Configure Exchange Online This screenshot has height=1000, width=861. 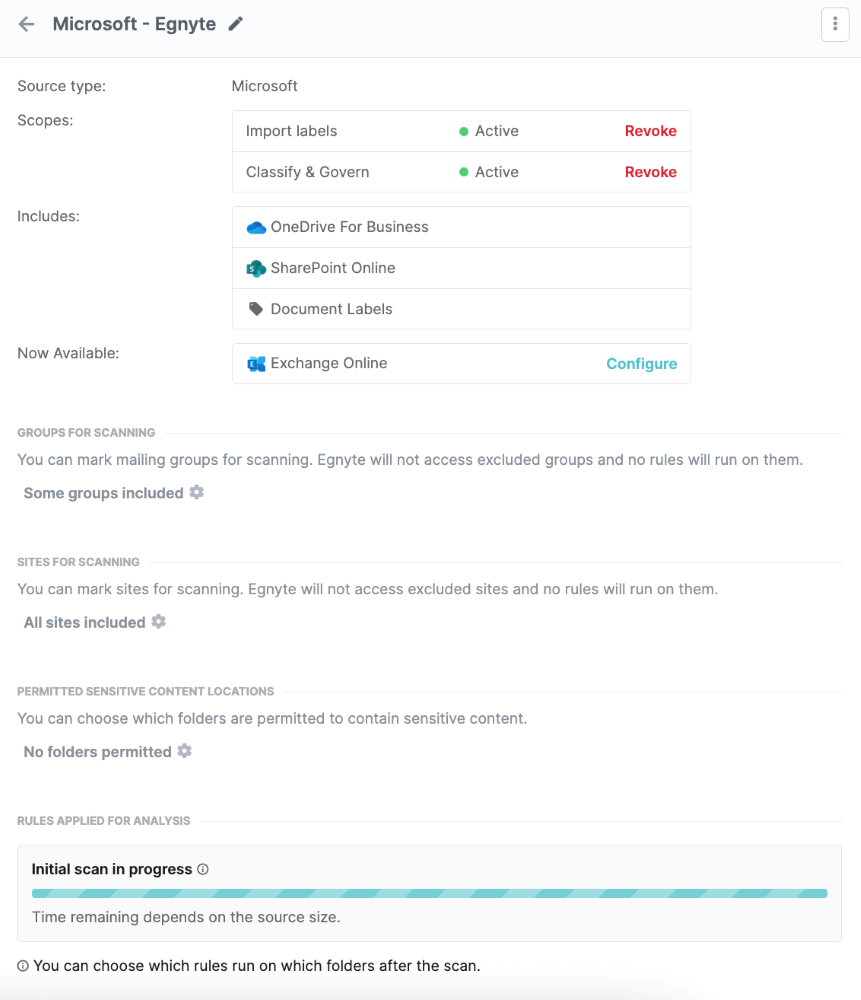point(641,364)
